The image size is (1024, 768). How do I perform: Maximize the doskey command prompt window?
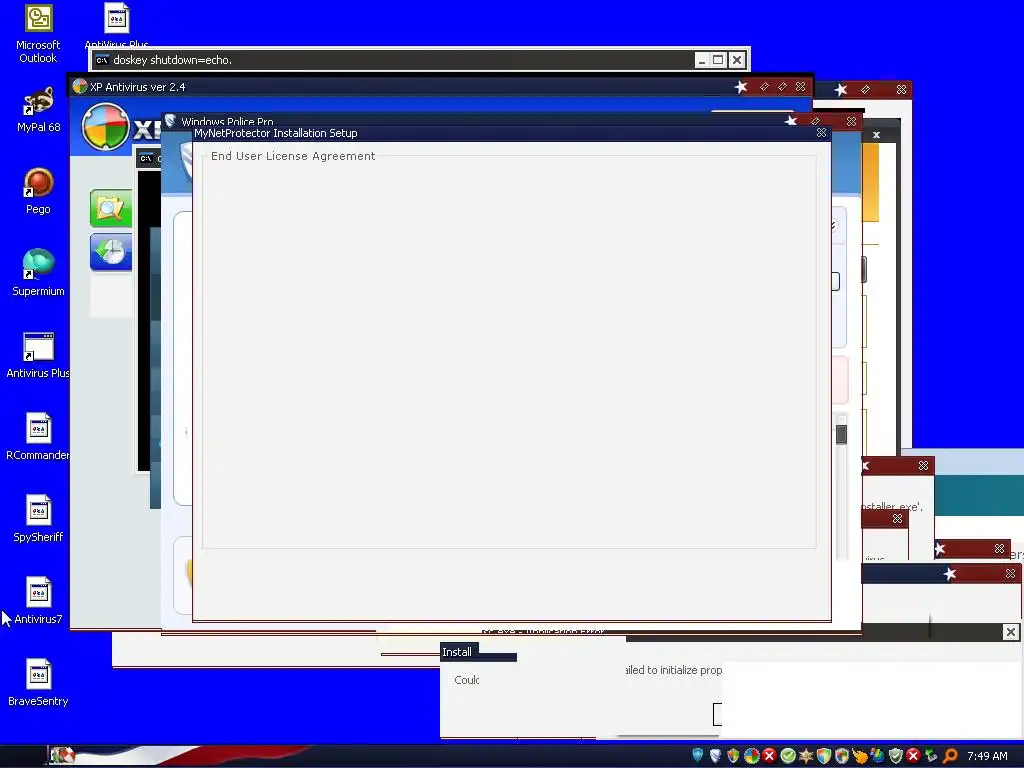pyautogui.click(x=718, y=60)
